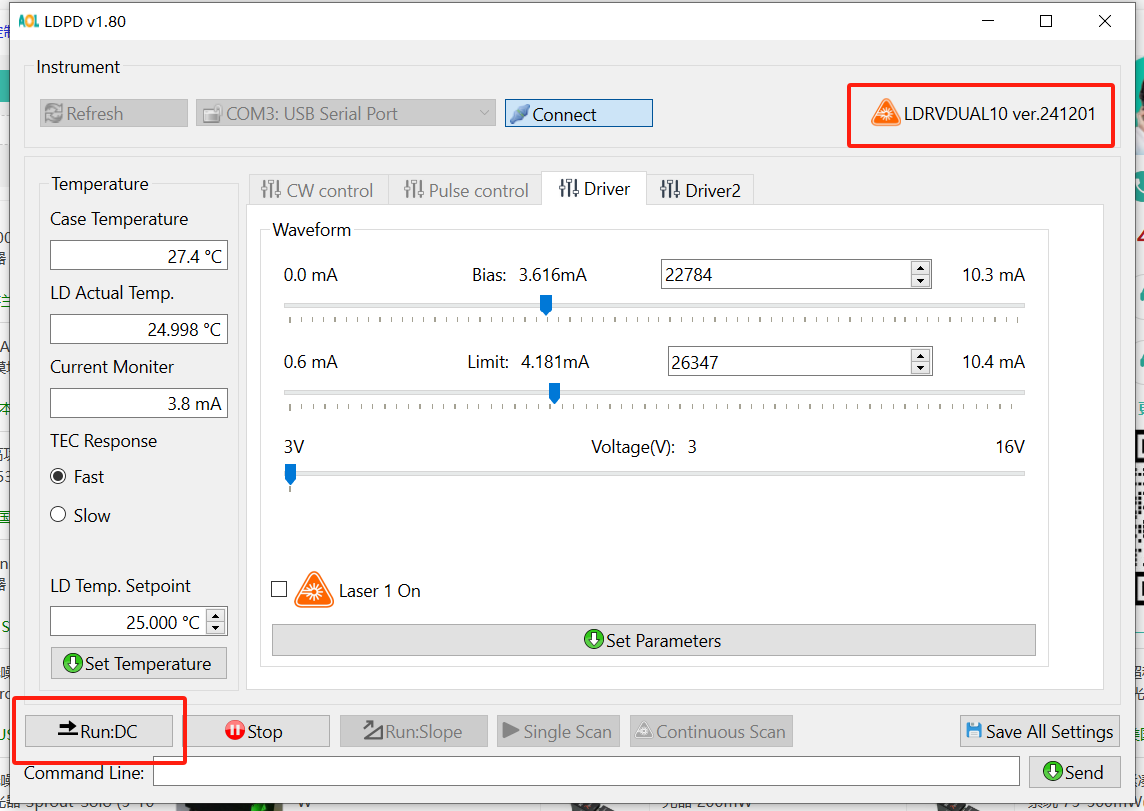The width and height of the screenshot is (1144, 811).
Task: Click the Voltage slider handle
Action: (x=290, y=473)
